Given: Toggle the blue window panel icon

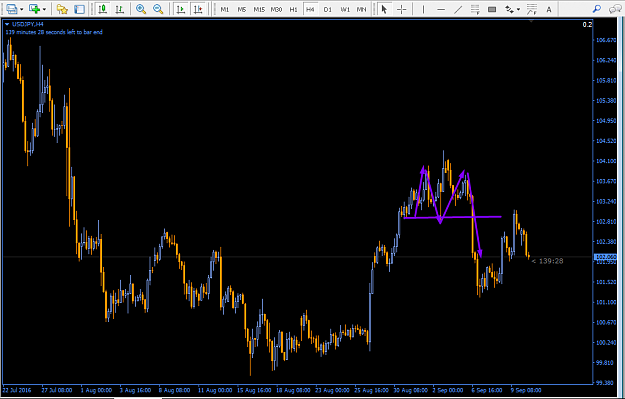Looking at the screenshot, I should (x=79, y=9).
